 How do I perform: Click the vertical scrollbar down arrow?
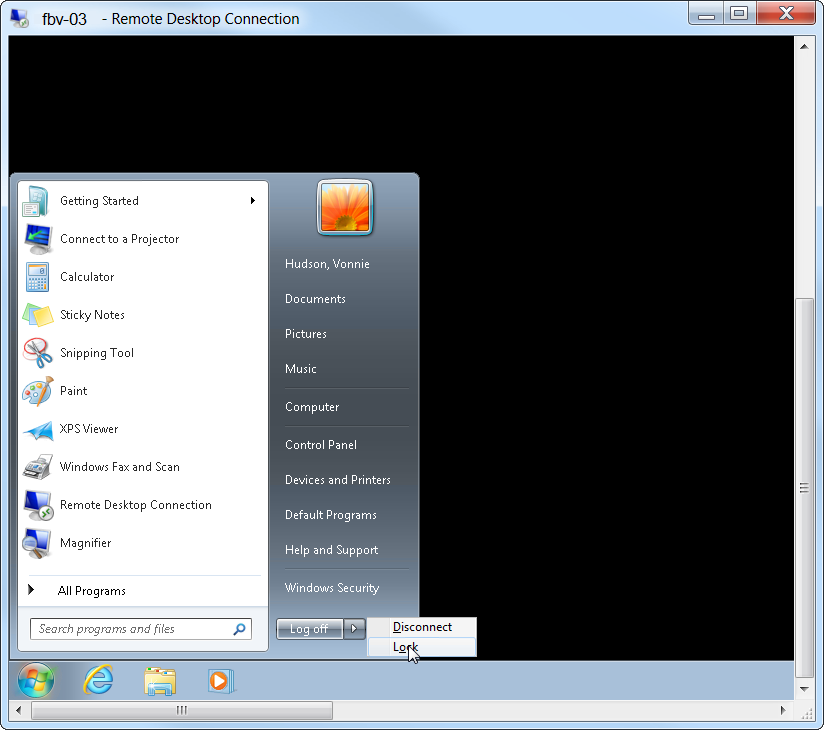tap(804, 688)
